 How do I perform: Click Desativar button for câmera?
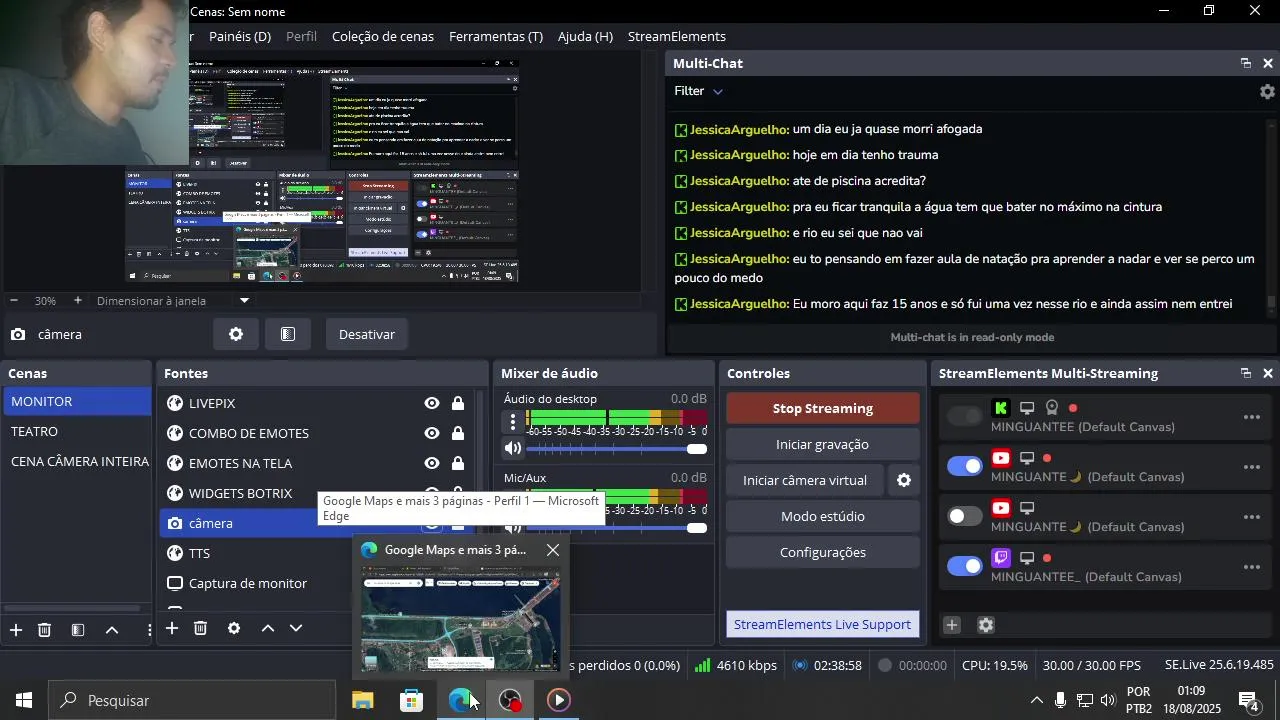pyautogui.click(x=367, y=334)
